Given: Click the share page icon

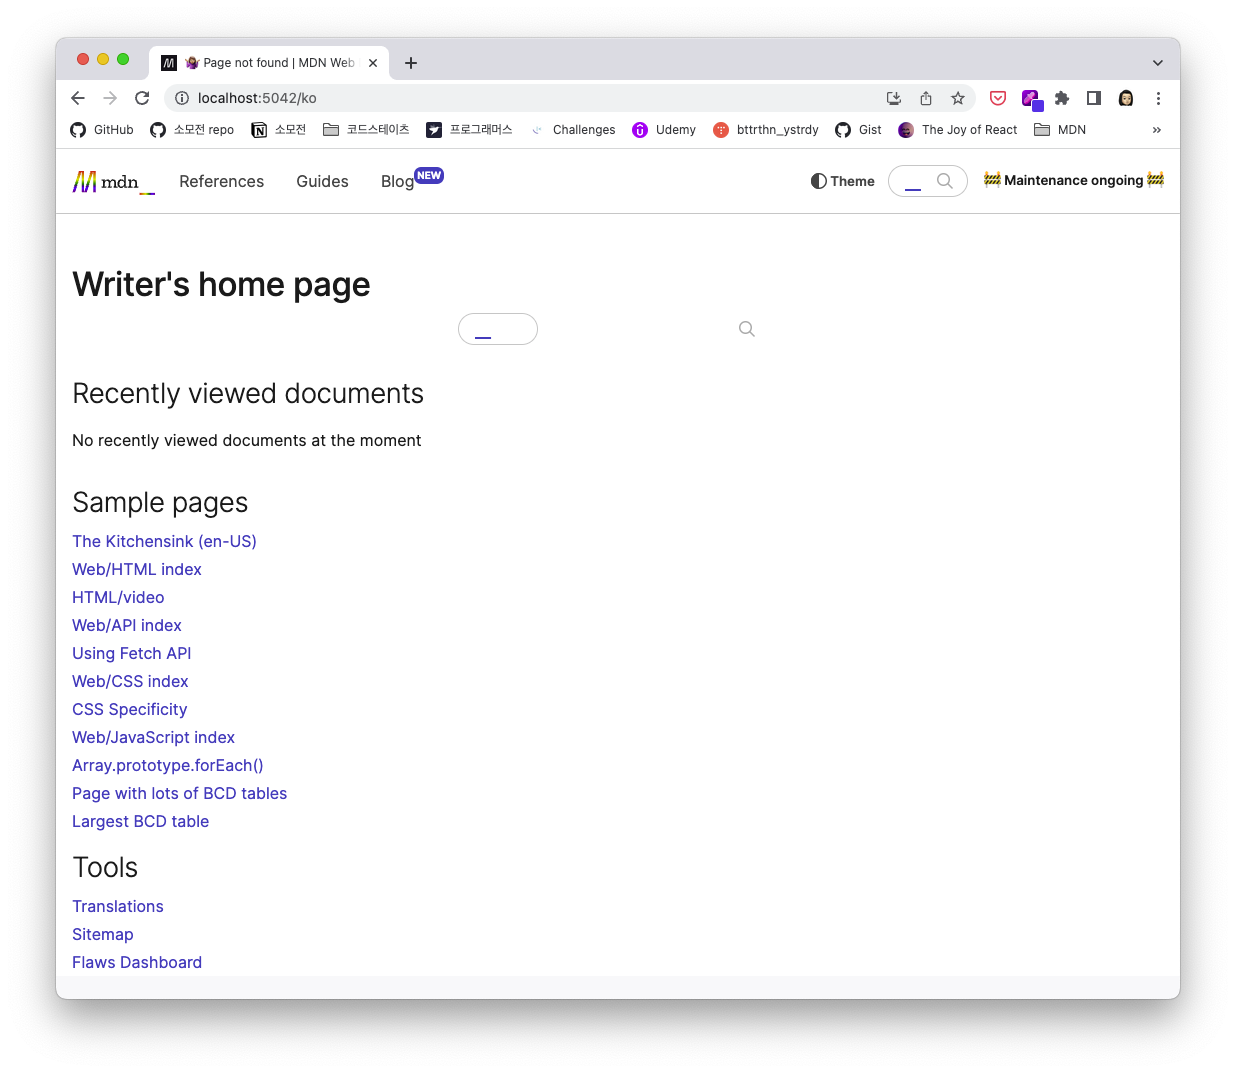Looking at the screenshot, I should tap(926, 98).
